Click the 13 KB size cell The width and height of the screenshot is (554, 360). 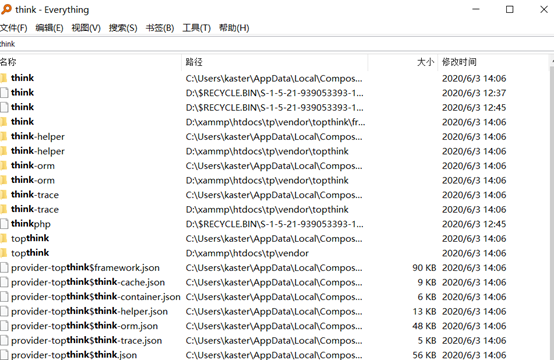tap(424, 311)
